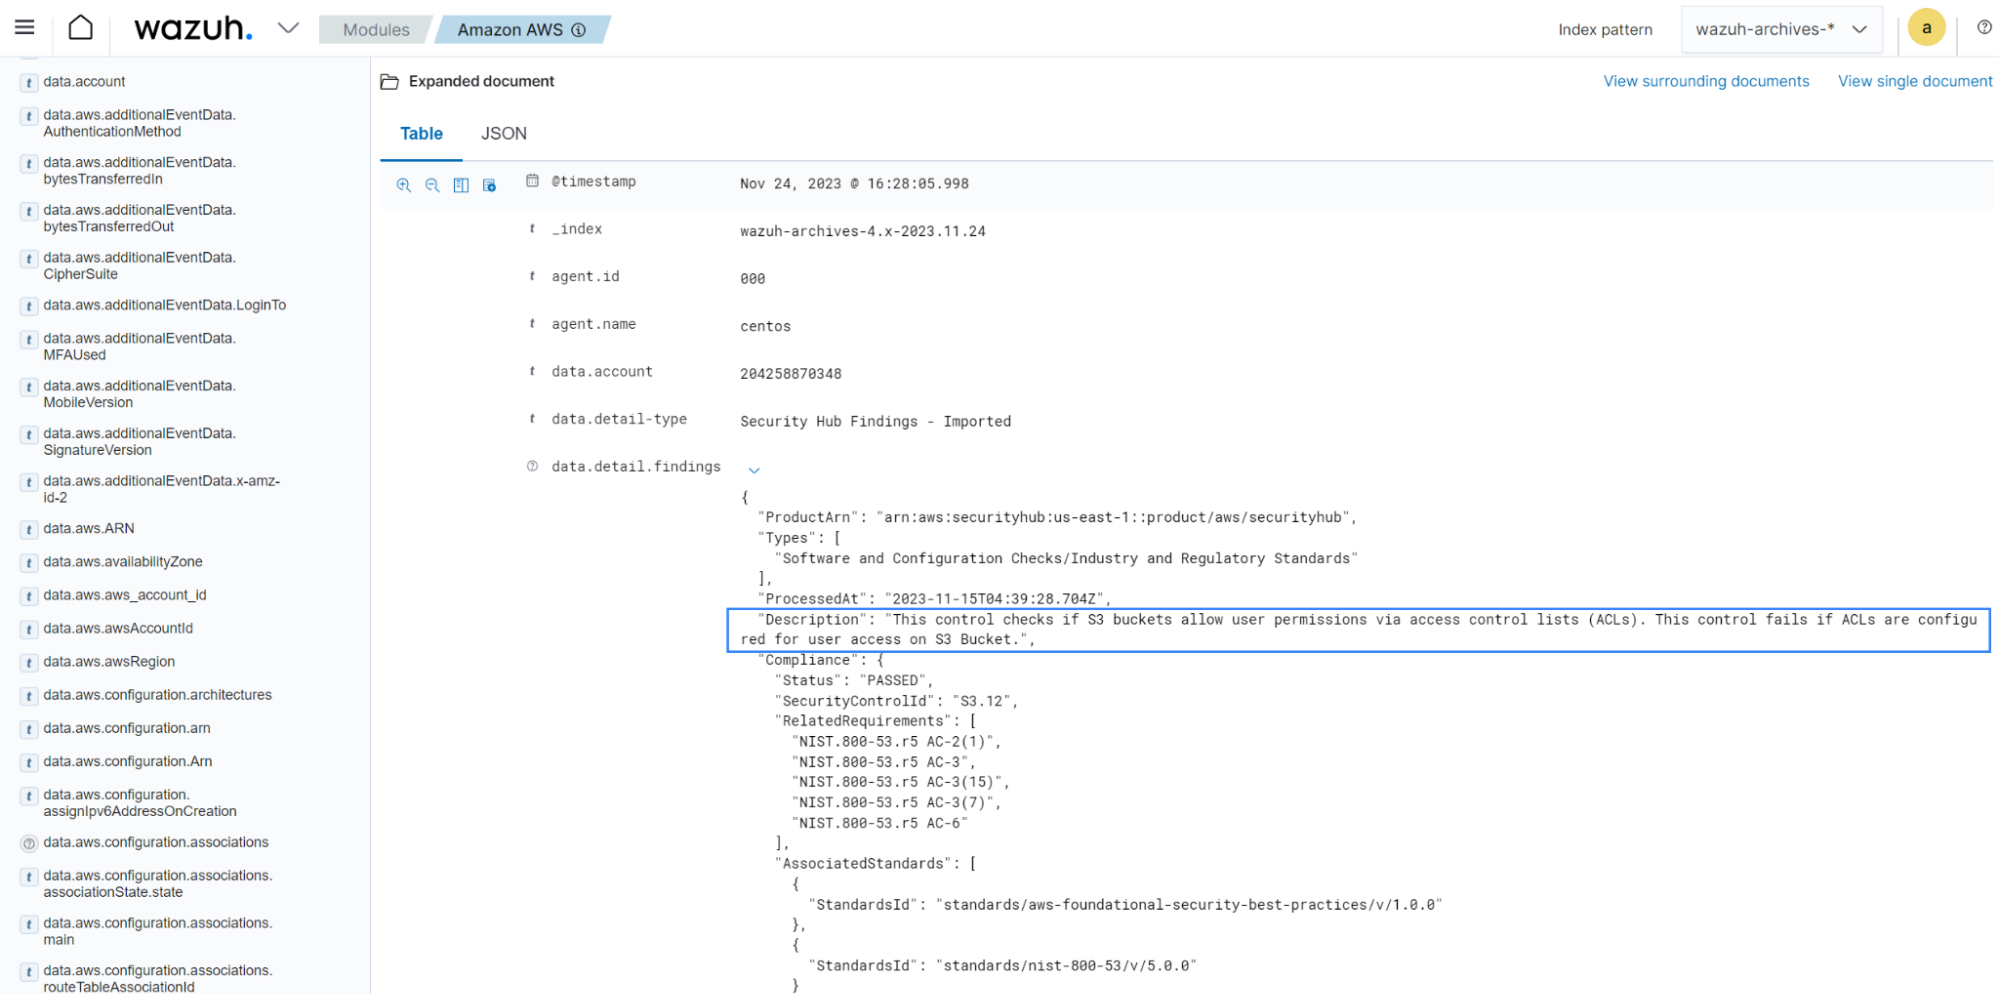Image resolution: width=1999 pixels, height=994 pixels.
Task: Open the Modules breadcrumb
Action: click(376, 30)
